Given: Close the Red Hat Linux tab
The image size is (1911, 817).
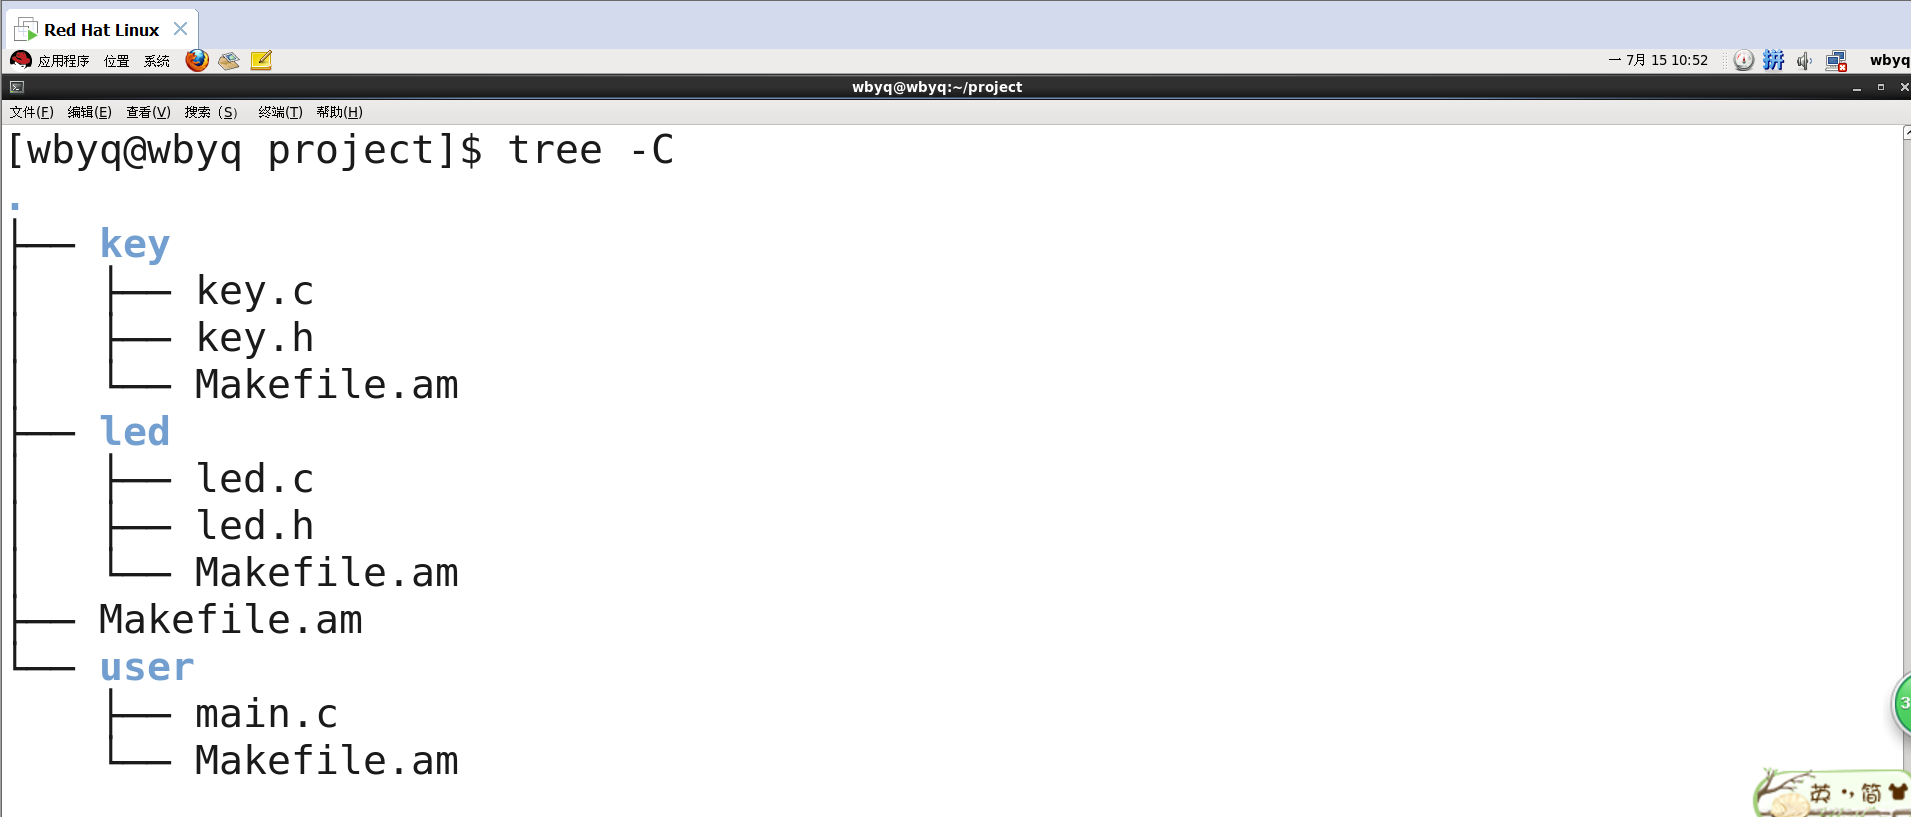Looking at the screenshot, I should pos(180,29).
